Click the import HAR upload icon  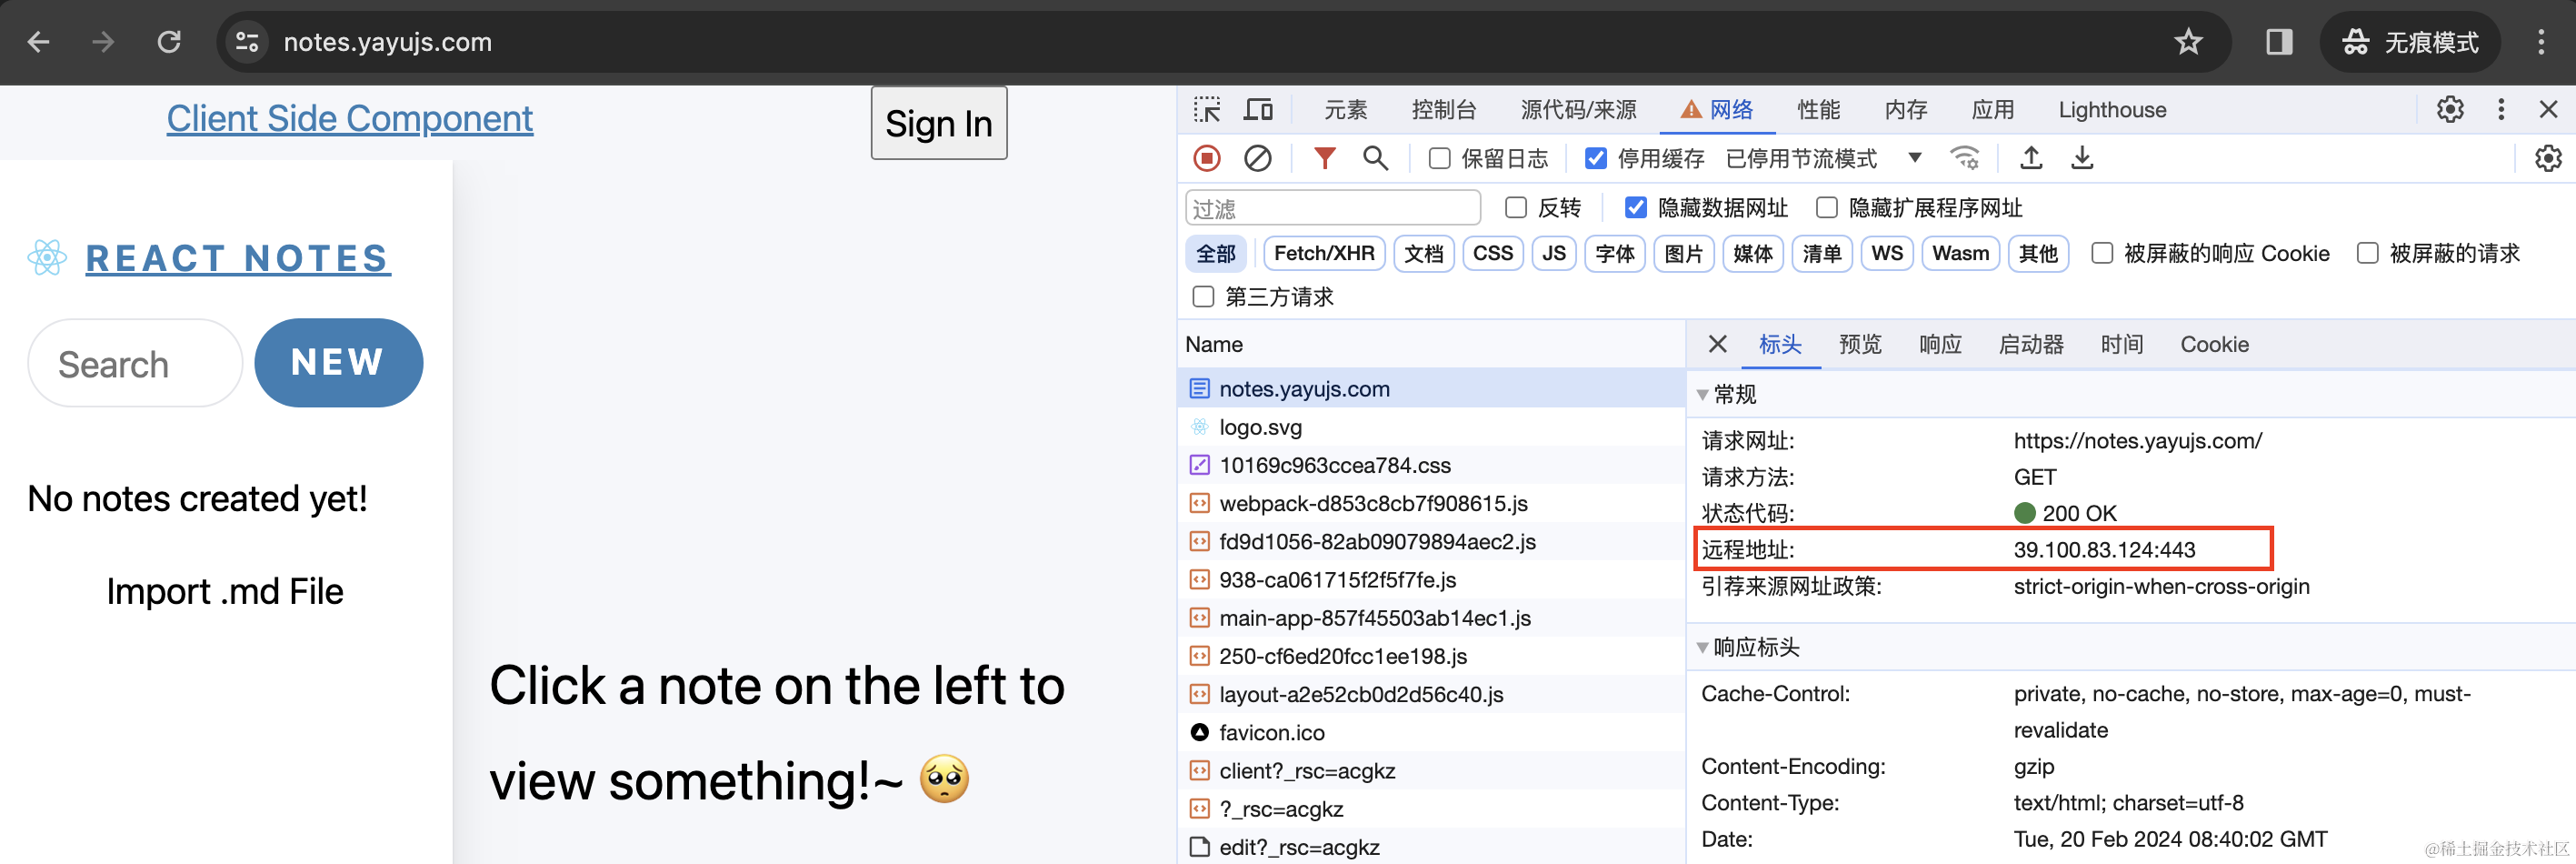(x=2030, y=158)
